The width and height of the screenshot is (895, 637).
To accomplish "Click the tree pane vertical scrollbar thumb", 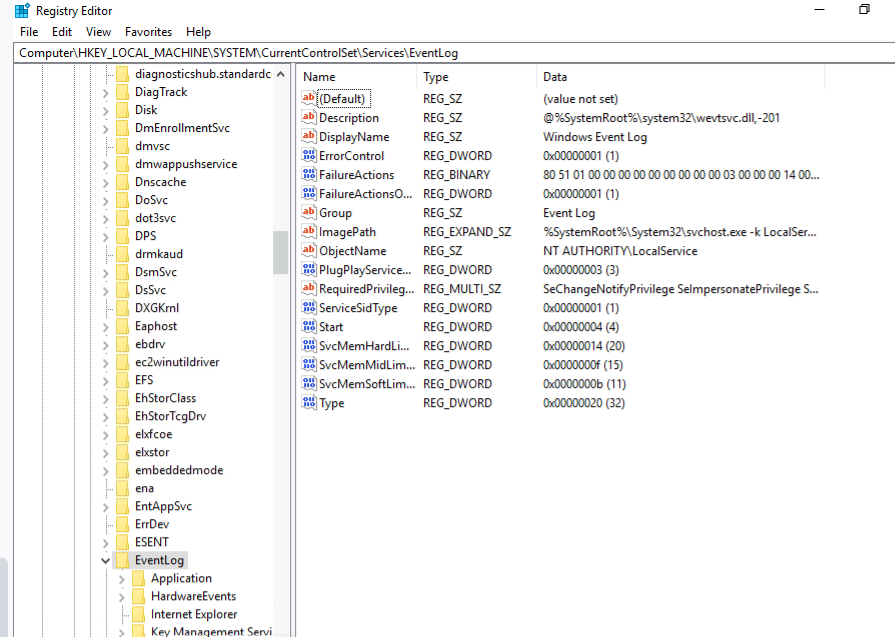I will [280, 252].
